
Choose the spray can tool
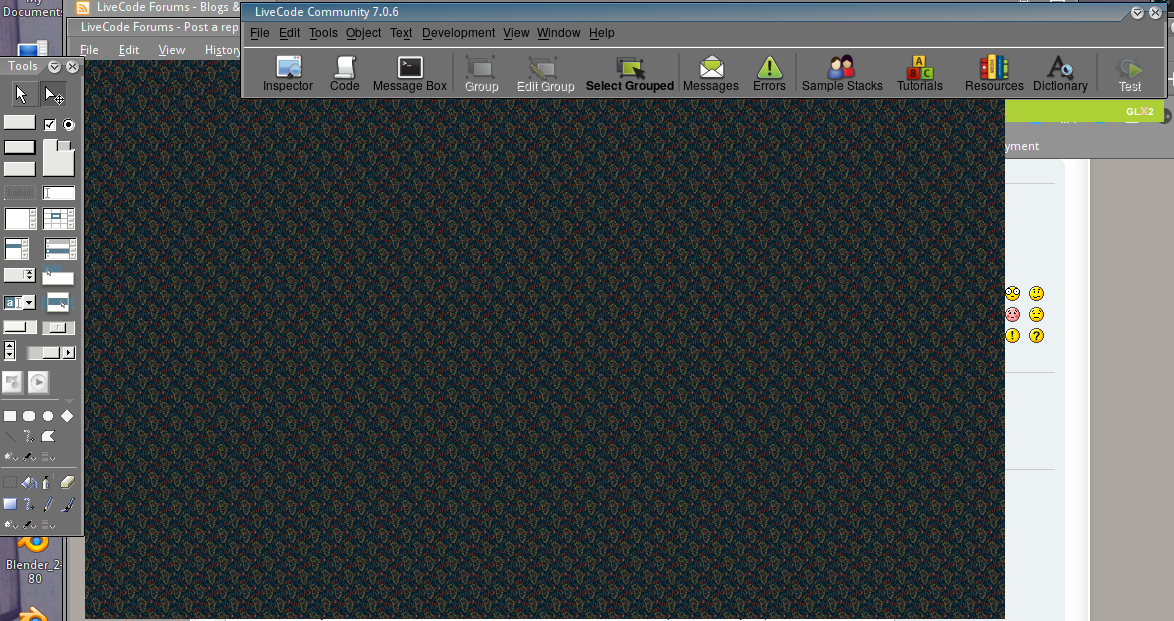tap(47, 482)
